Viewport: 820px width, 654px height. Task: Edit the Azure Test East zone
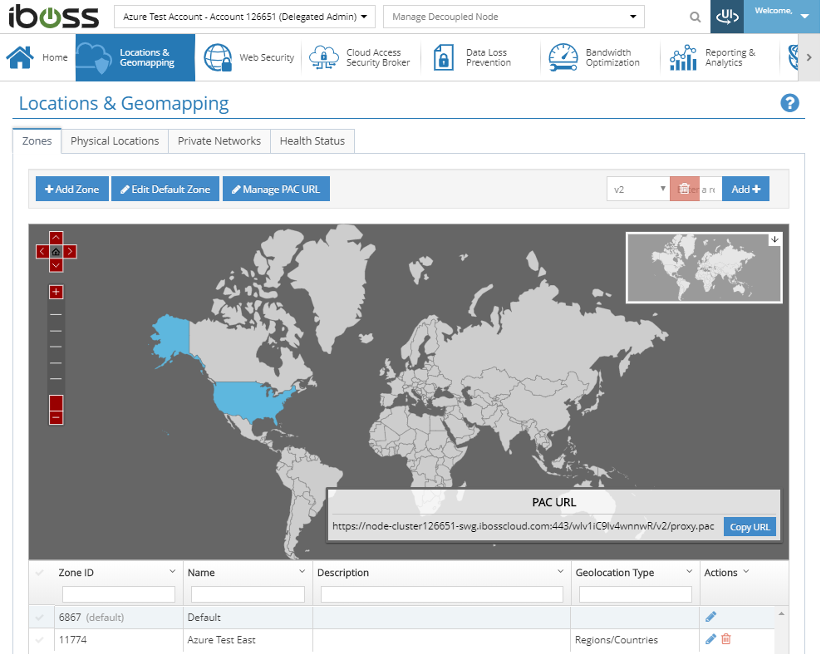click(x=711, y=639)
